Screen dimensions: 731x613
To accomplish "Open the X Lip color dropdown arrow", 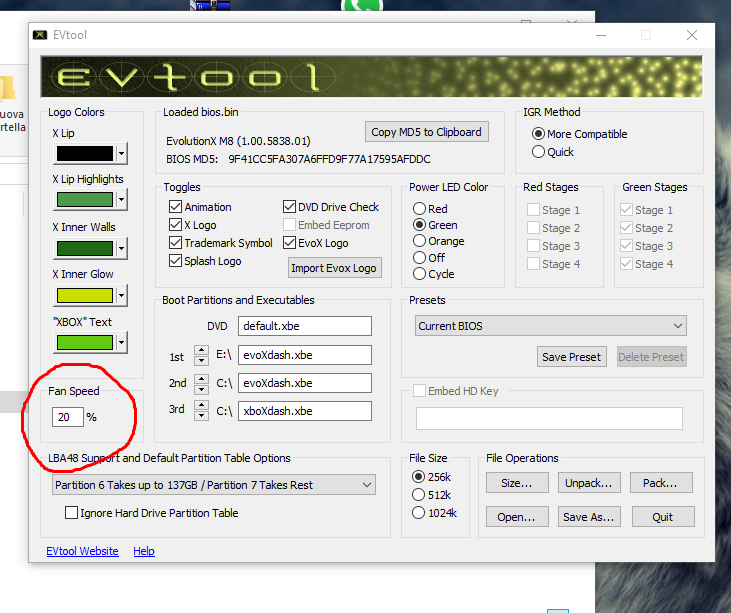I will [121, 153].
